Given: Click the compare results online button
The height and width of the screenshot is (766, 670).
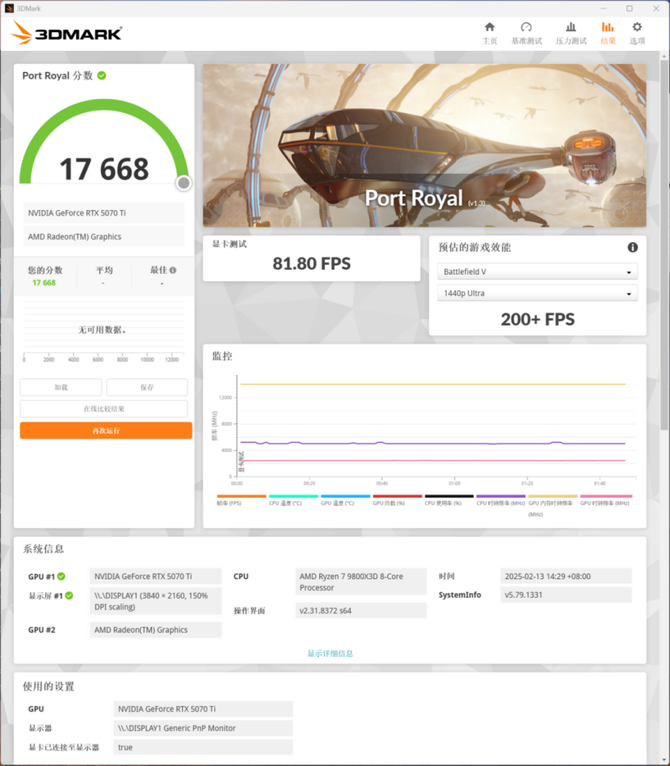Looking at the screenshot, I should (x=104, y=409).
